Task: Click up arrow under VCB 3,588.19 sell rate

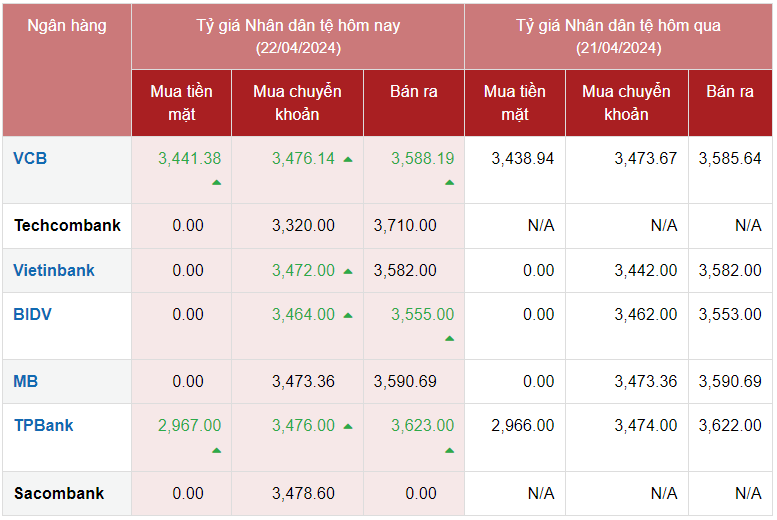Action: click(449, 183)
